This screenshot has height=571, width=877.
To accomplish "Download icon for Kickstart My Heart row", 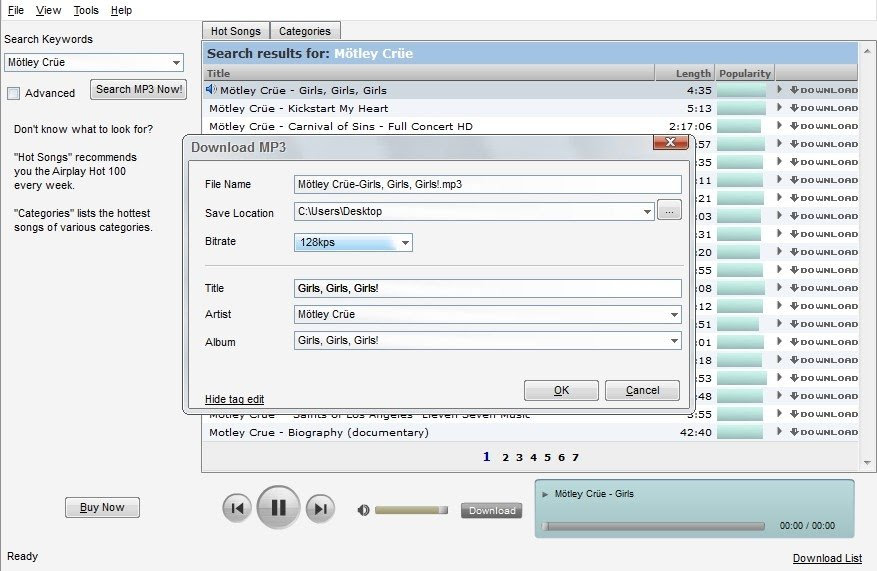I will 823,108.
